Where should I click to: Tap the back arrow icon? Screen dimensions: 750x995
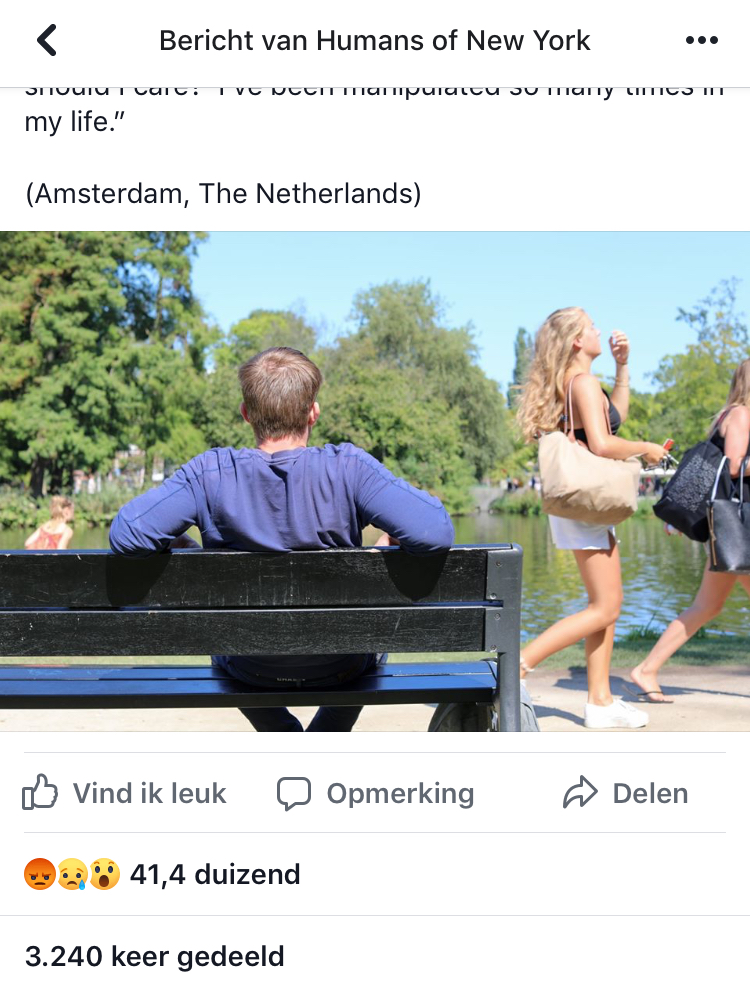pyautogui.click(x=47, y=40)
